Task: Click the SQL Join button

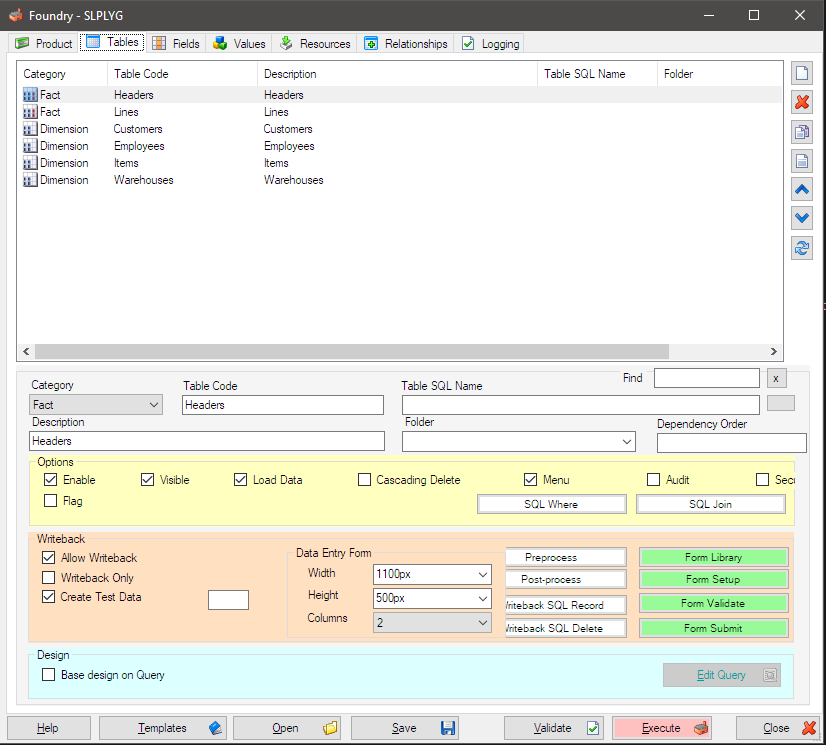Action: 711,504
